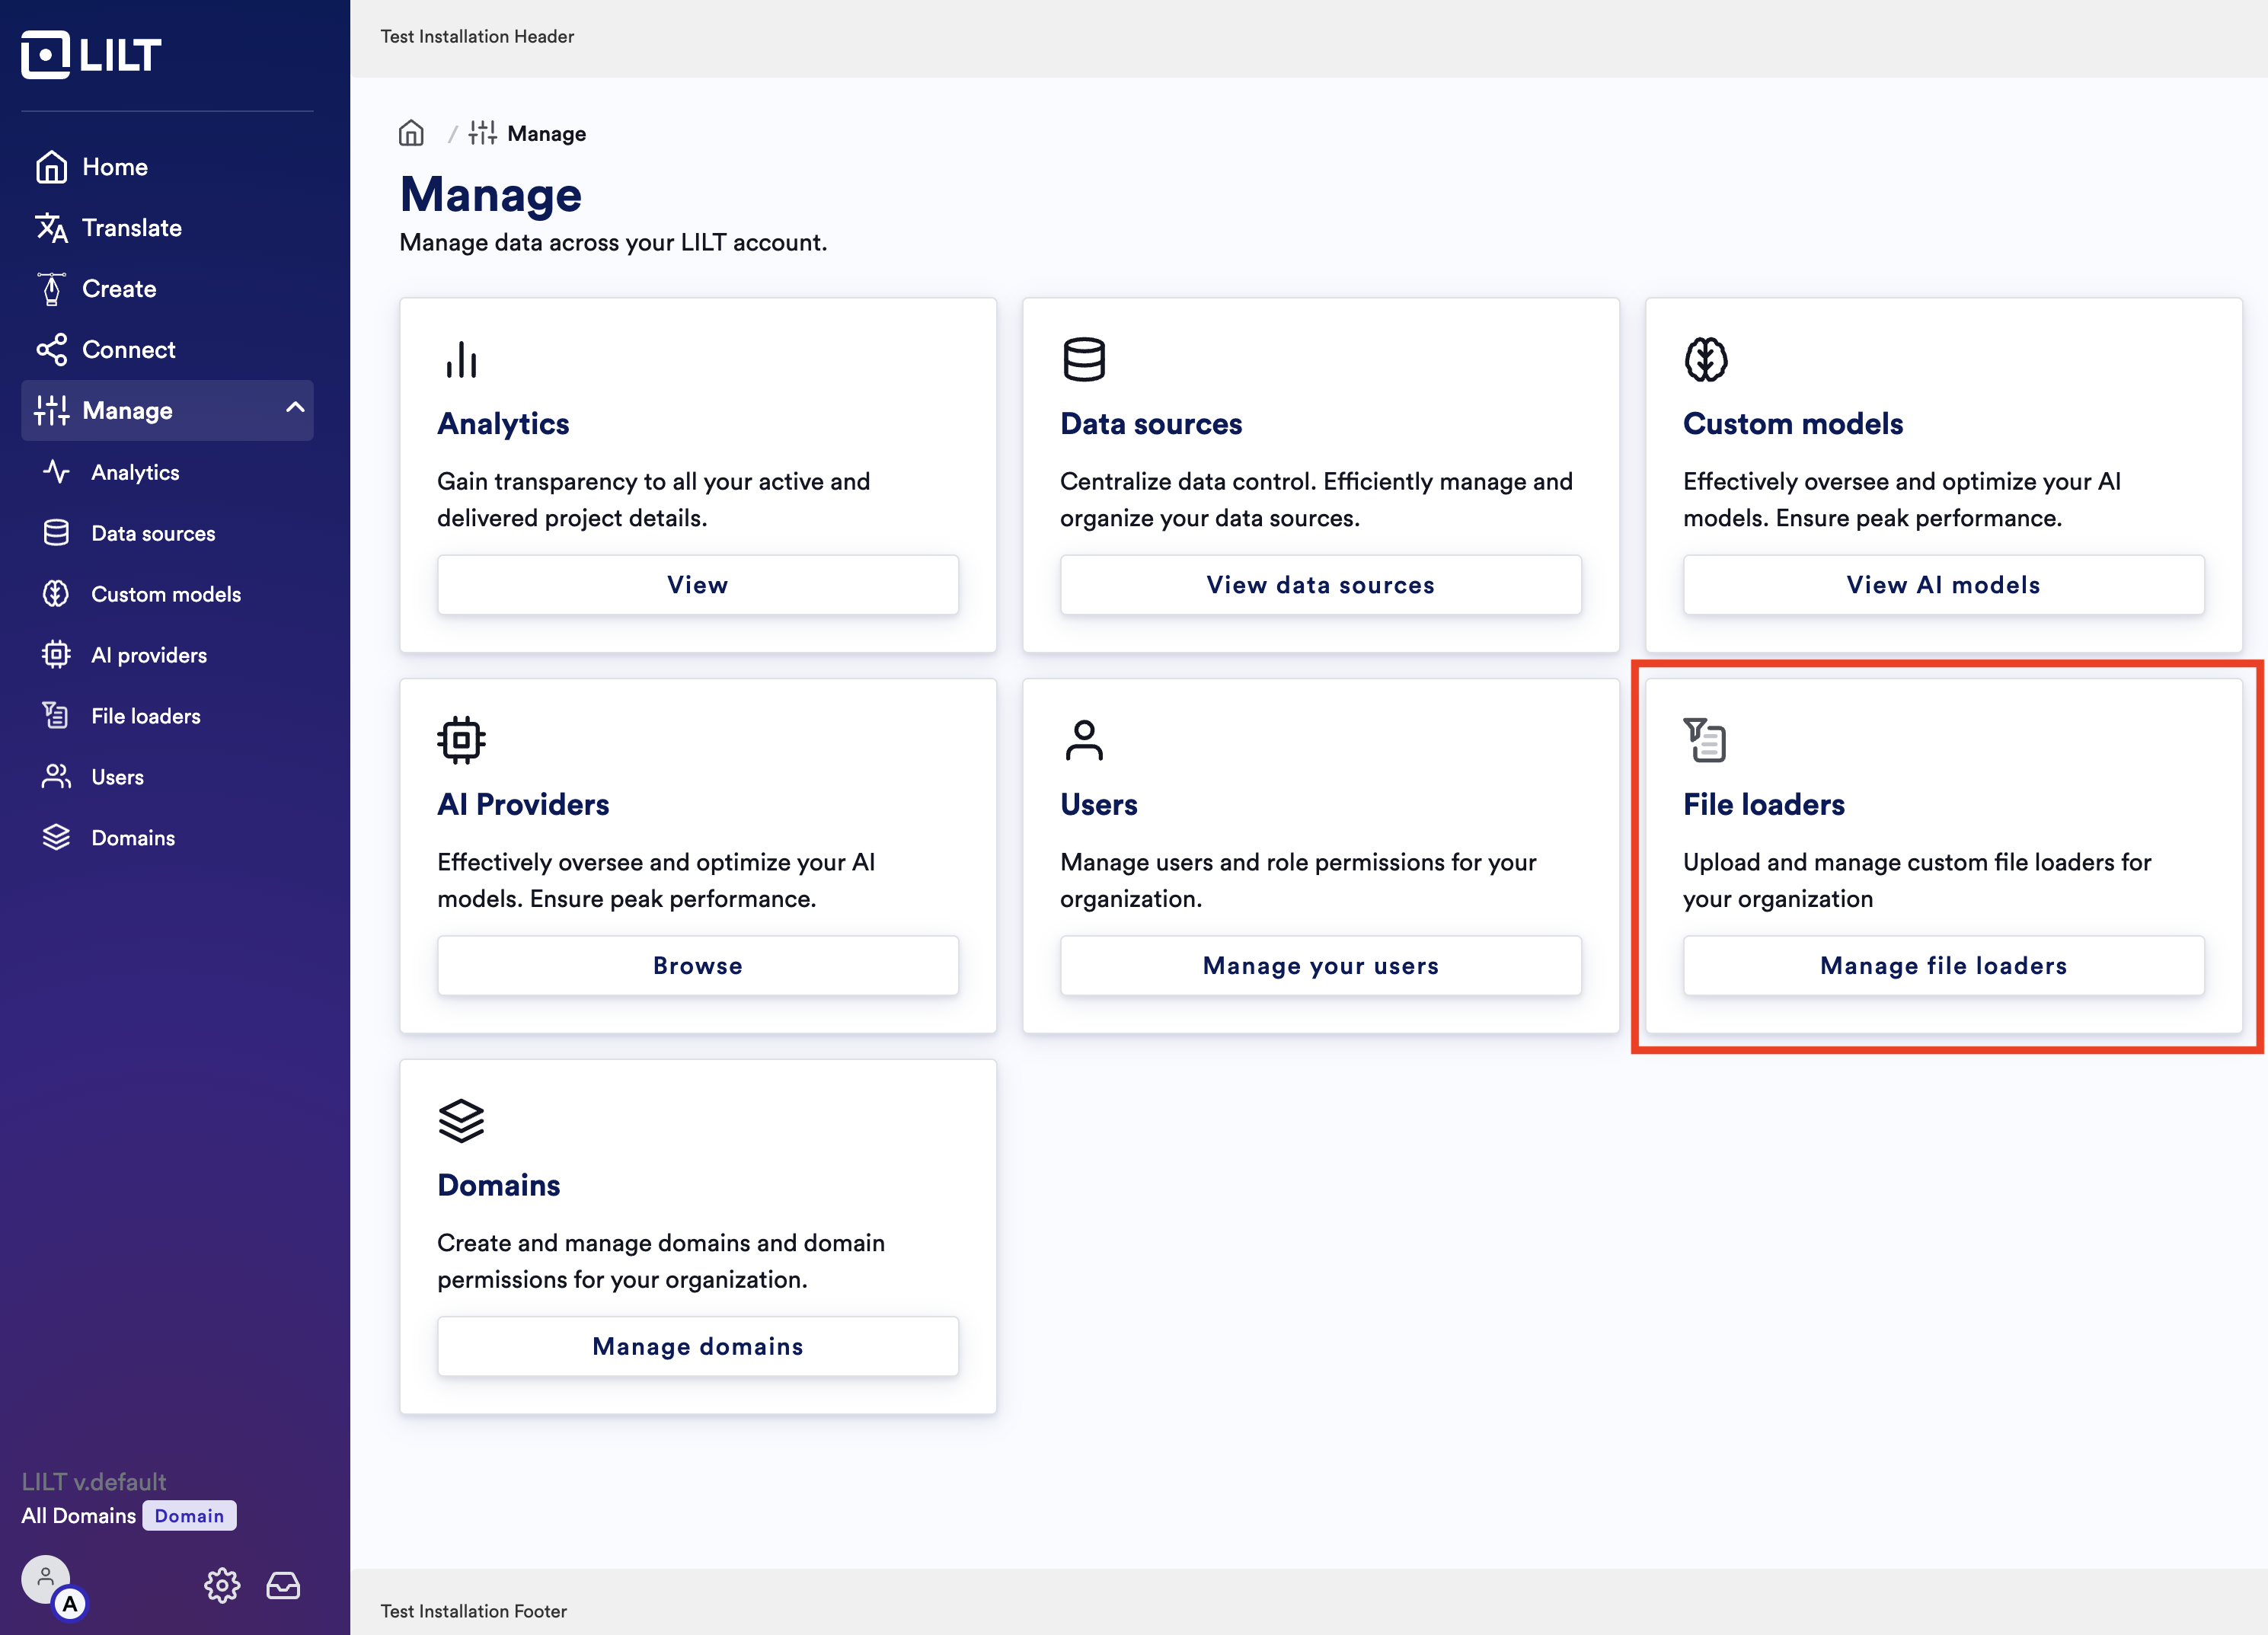Click View AI models button
2268x1635 pixels.
(x=1944, y=585)
